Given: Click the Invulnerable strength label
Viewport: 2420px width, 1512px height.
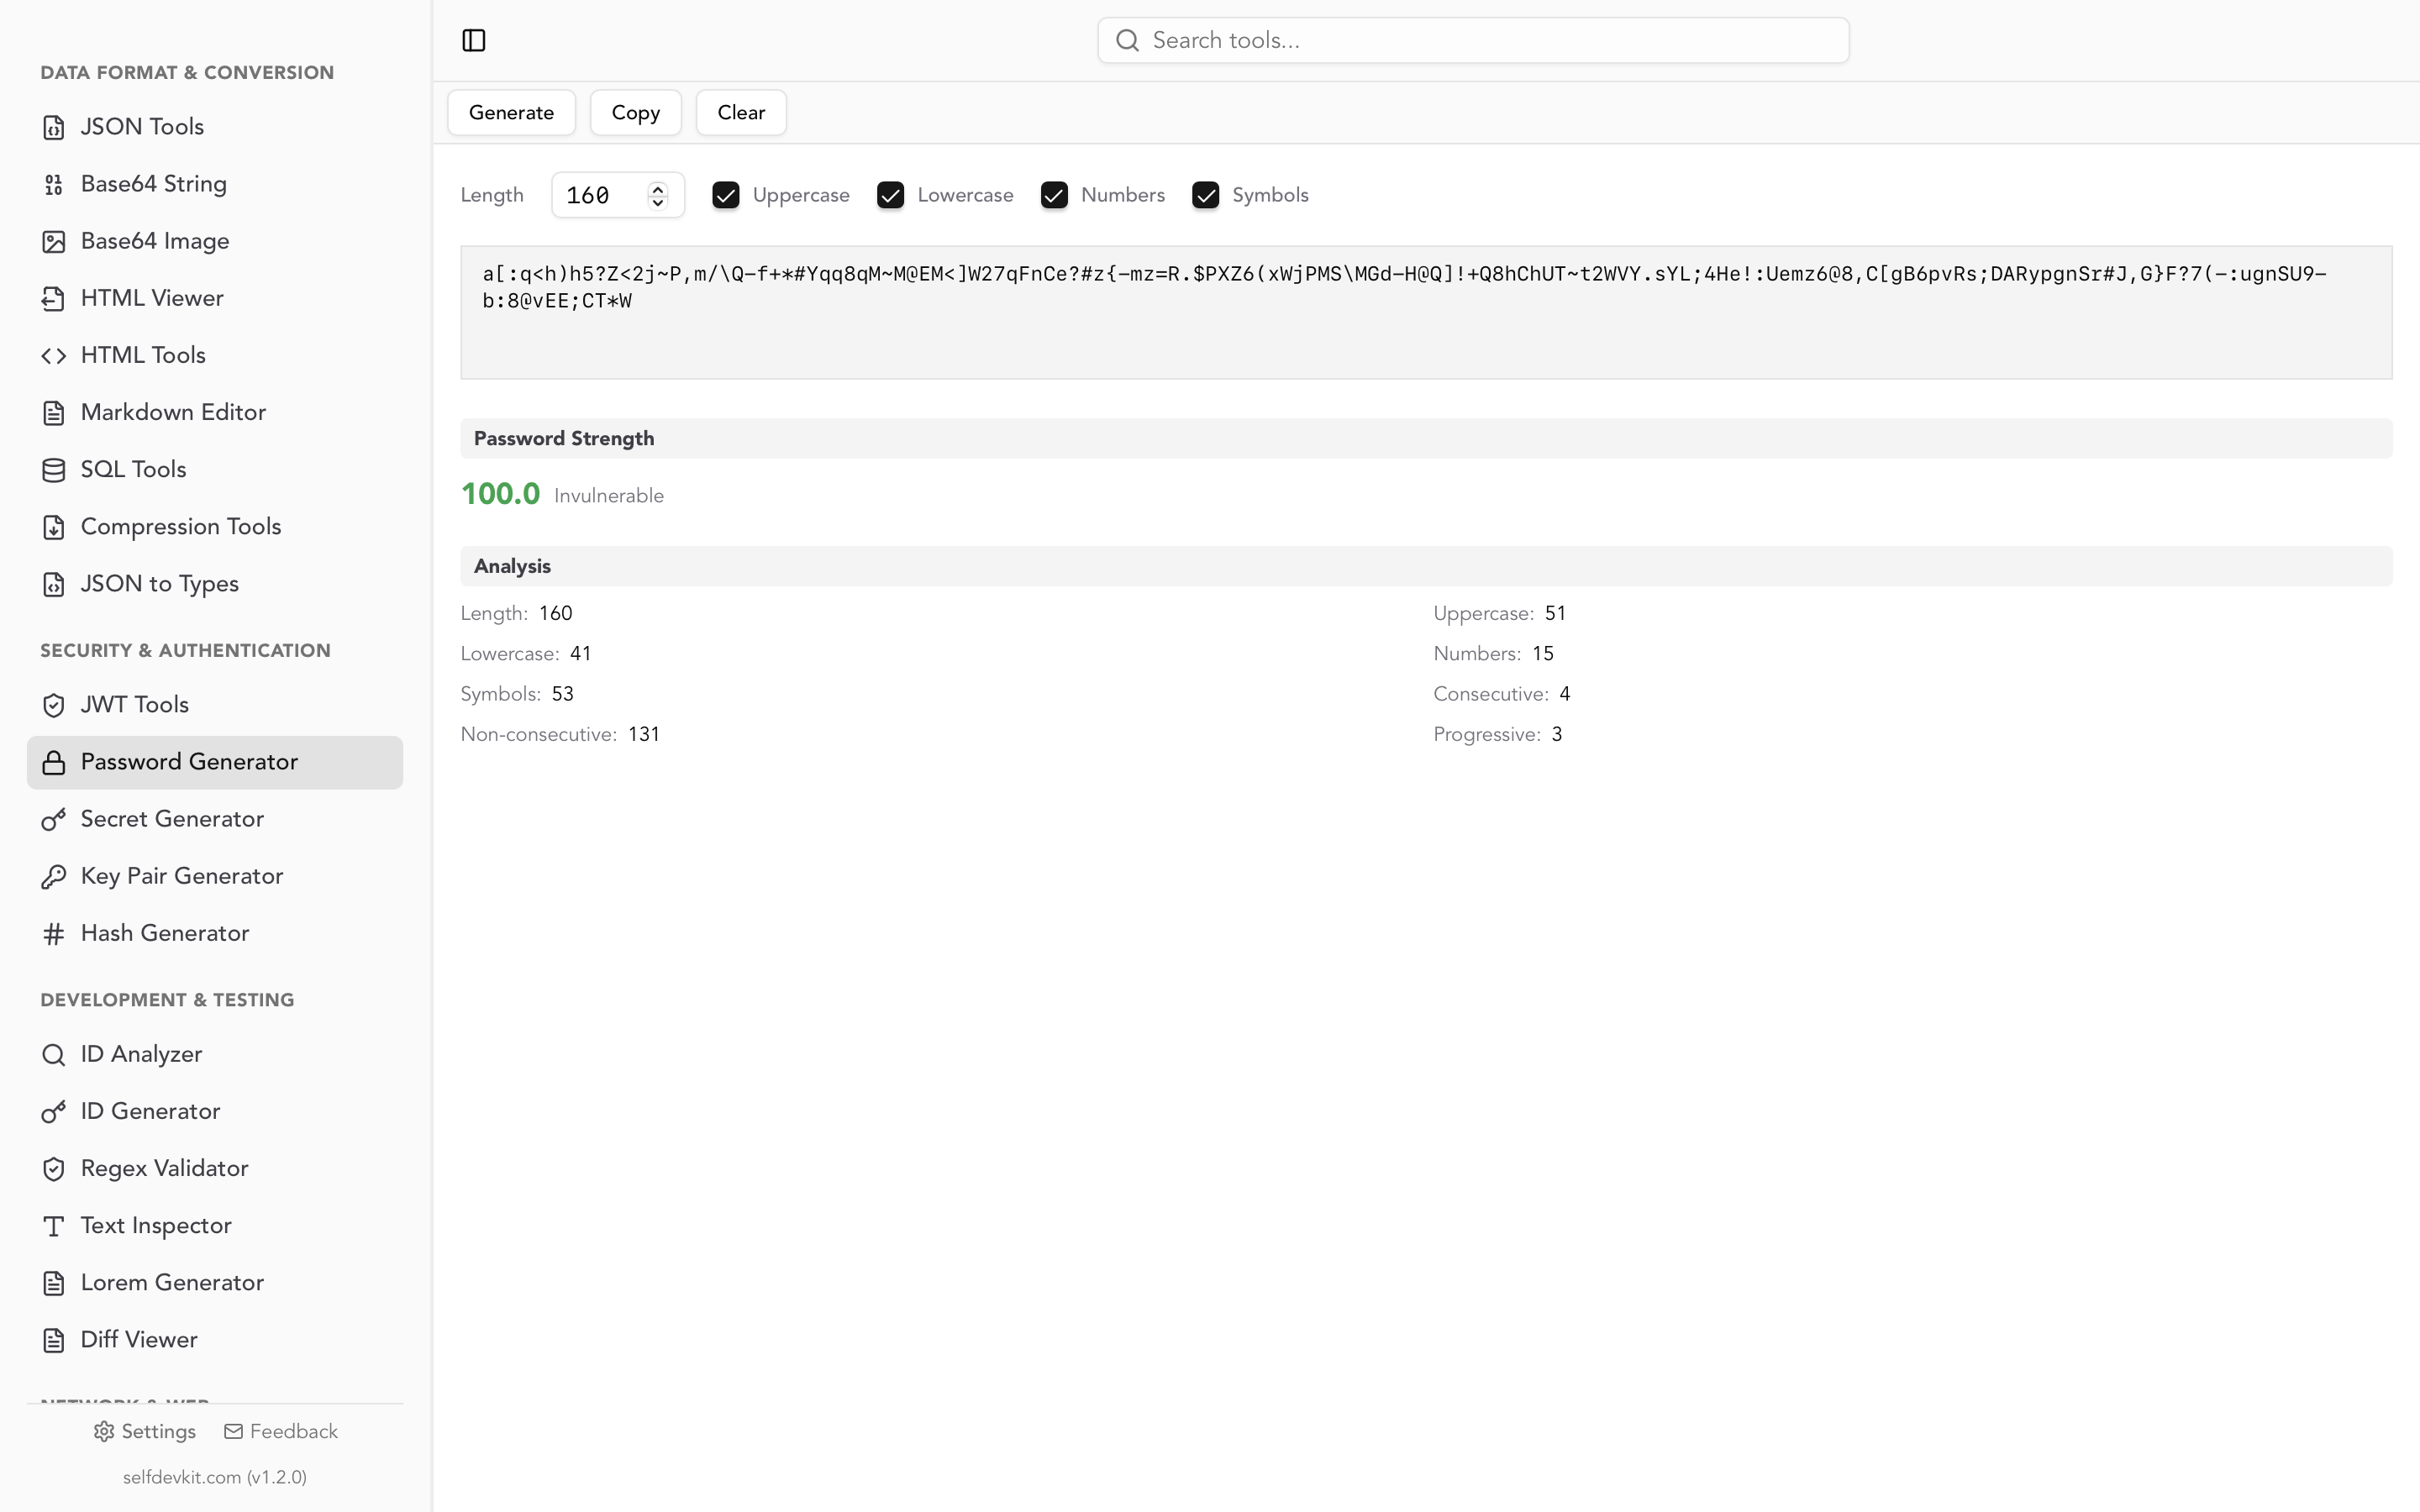Looking at the screenshot, I should coord(609,496).
